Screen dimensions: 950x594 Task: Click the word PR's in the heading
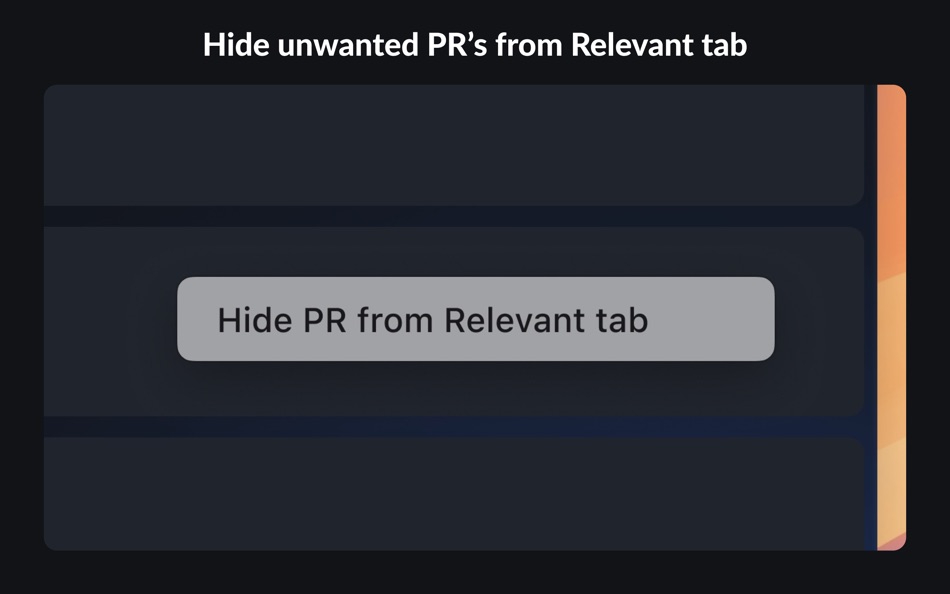[457, 45]
